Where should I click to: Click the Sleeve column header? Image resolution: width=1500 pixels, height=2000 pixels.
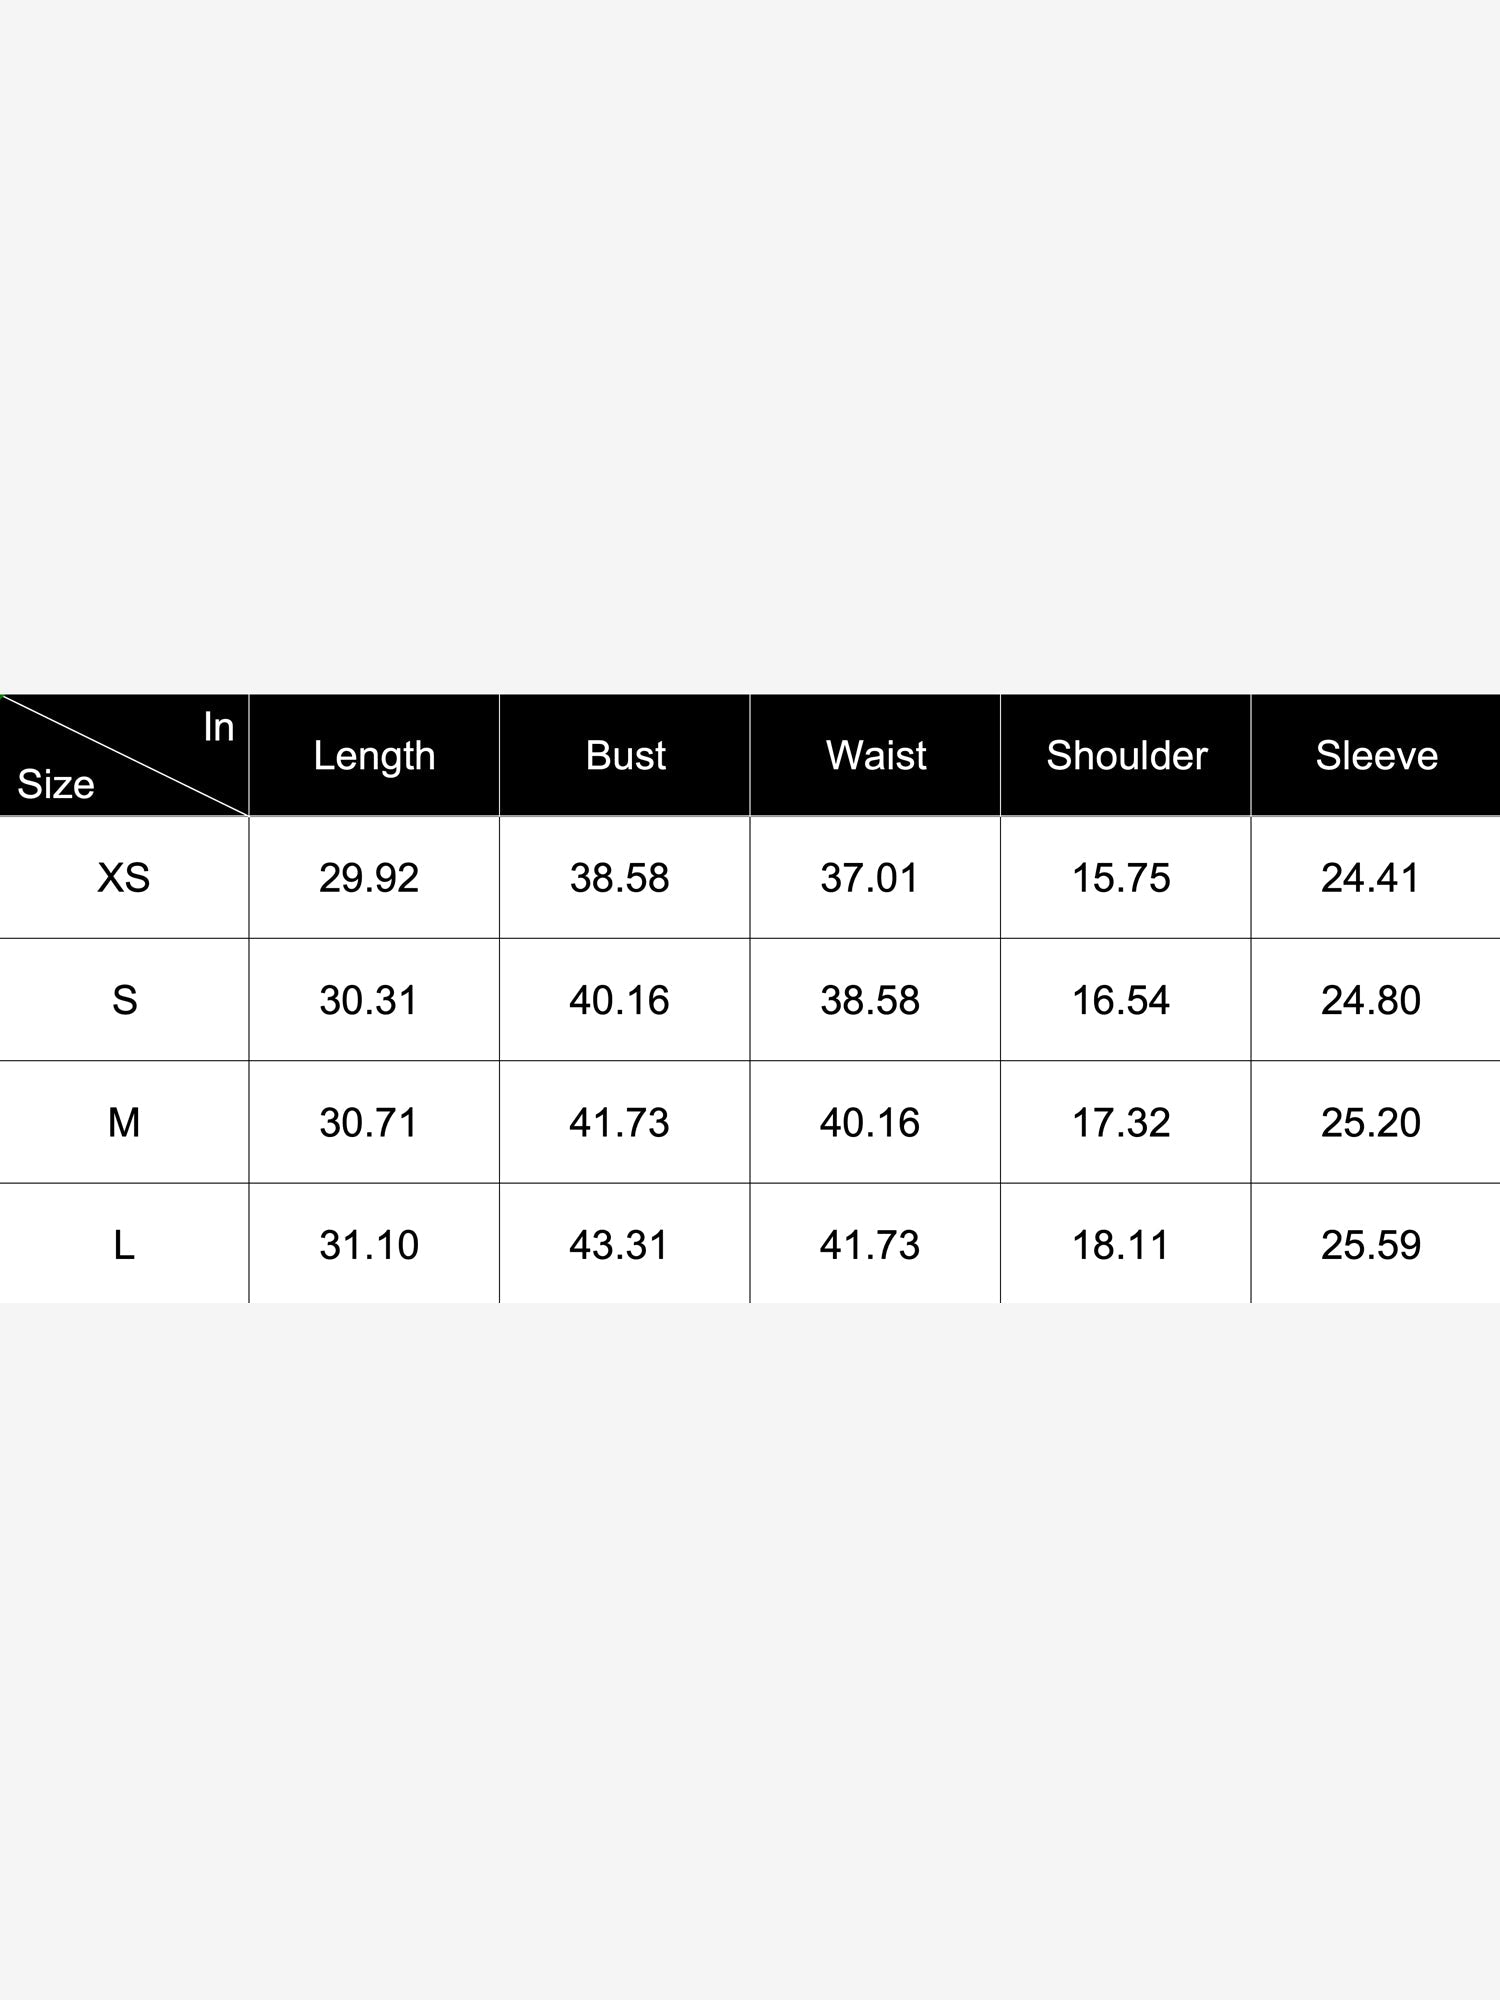[1376, 755]
